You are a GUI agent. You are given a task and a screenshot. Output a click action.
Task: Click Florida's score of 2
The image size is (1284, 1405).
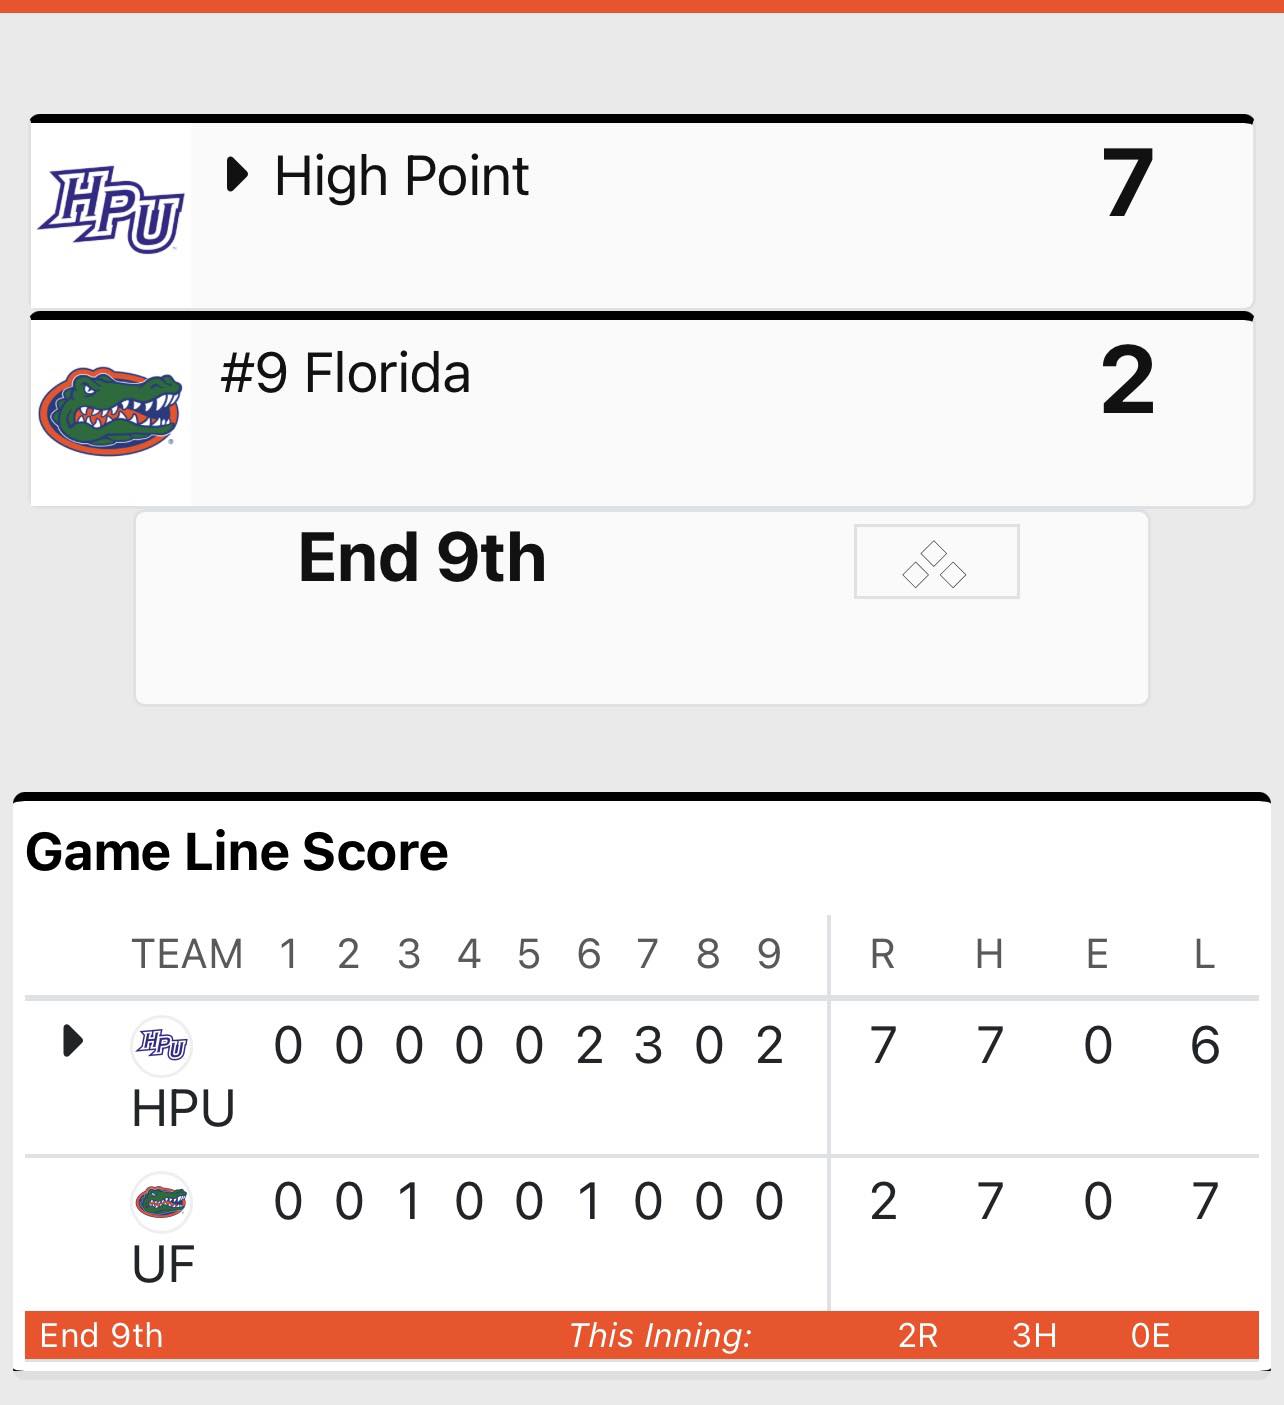pyautogui.click(x=1128, y=380)
